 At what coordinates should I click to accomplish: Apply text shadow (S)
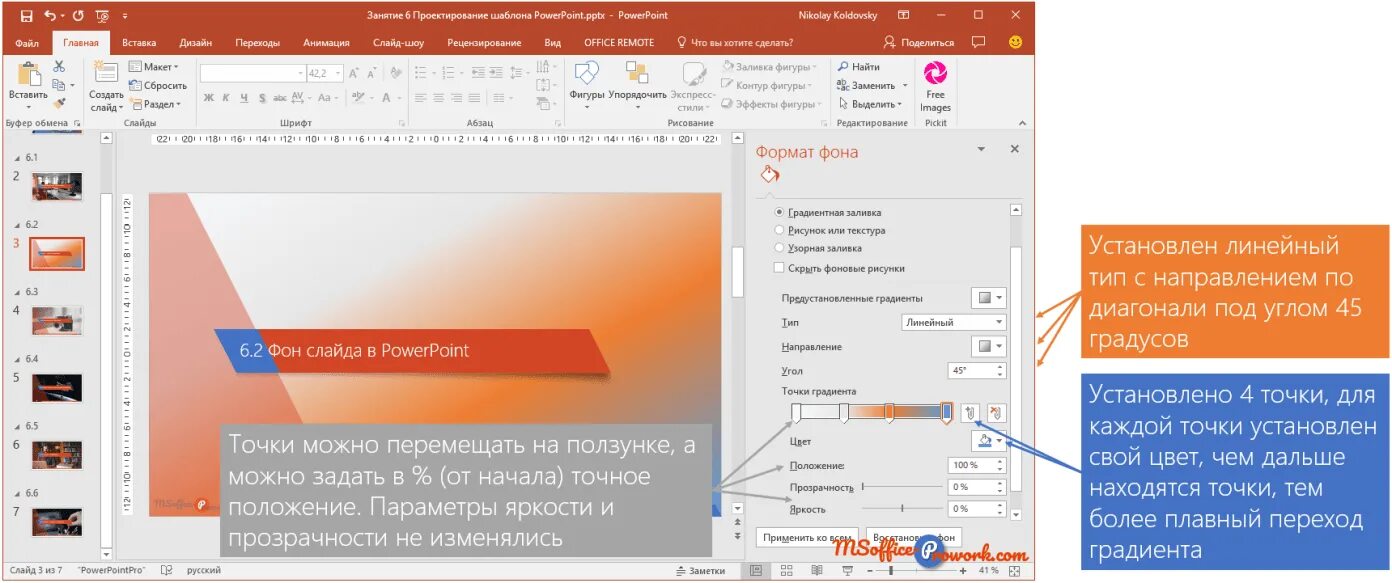click(262, 98)
